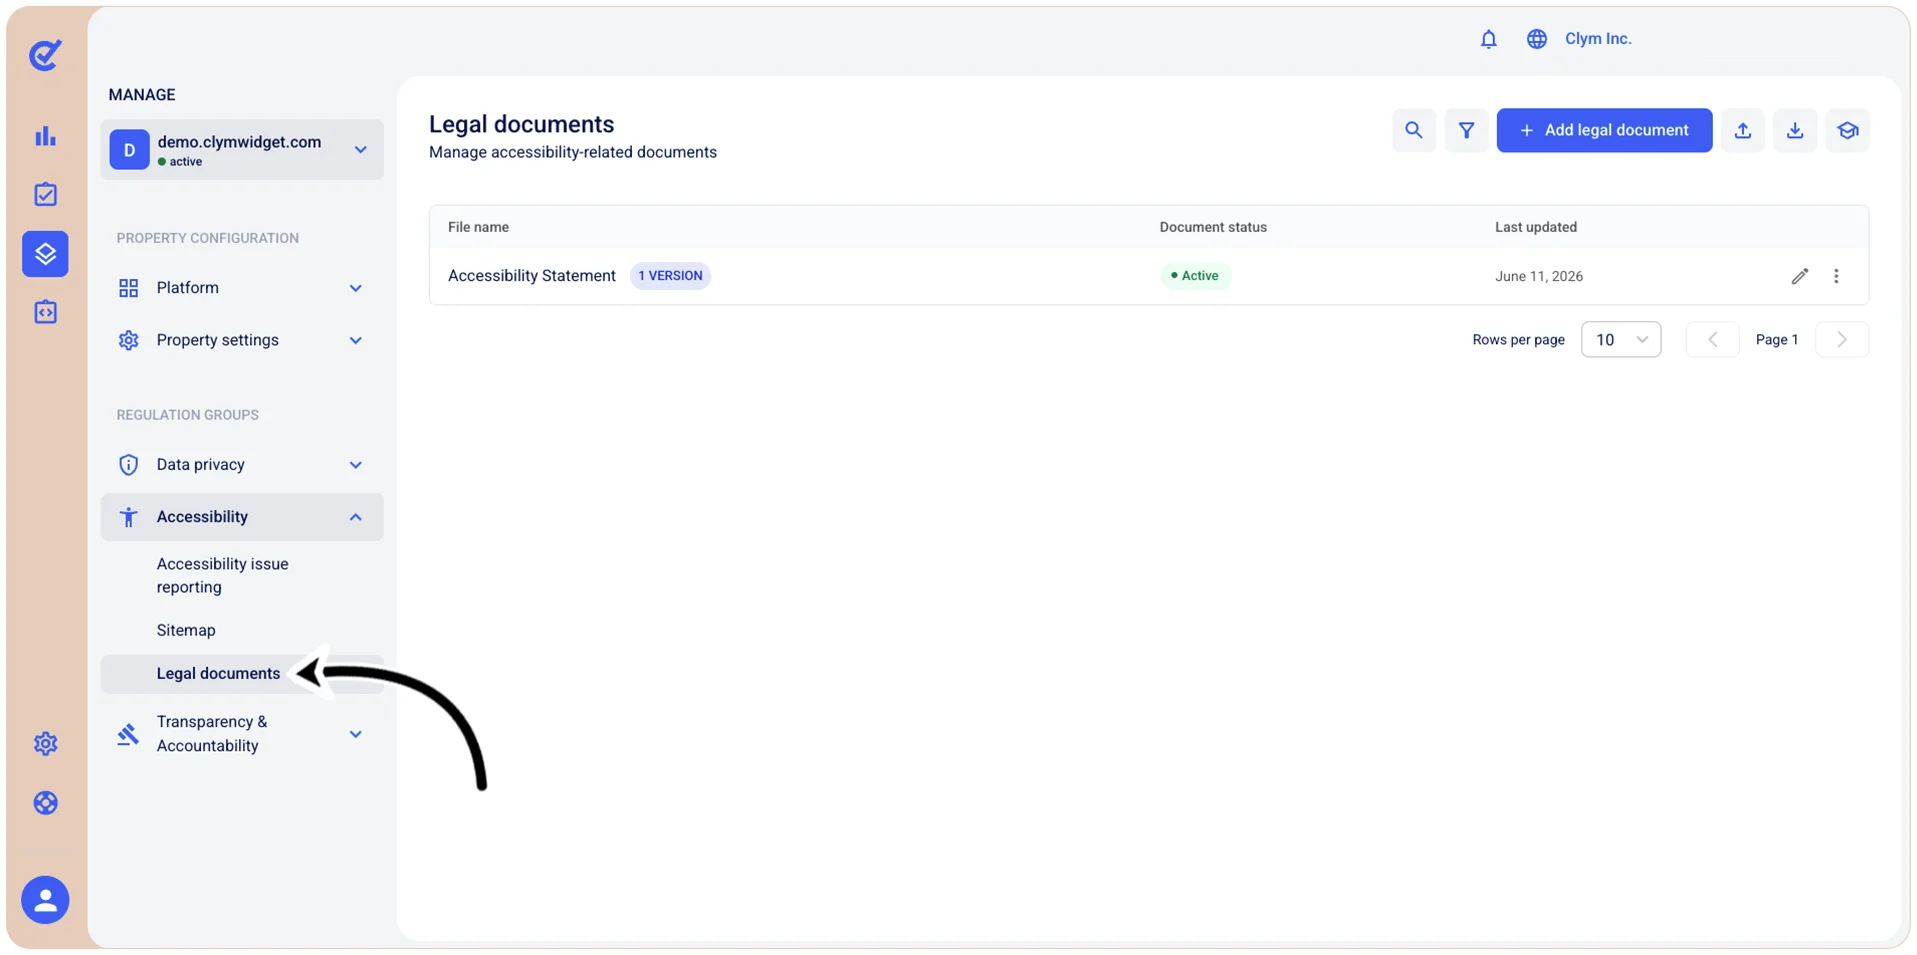Click the Add legal document button
1917x955 pixels.
(1604, 130)
